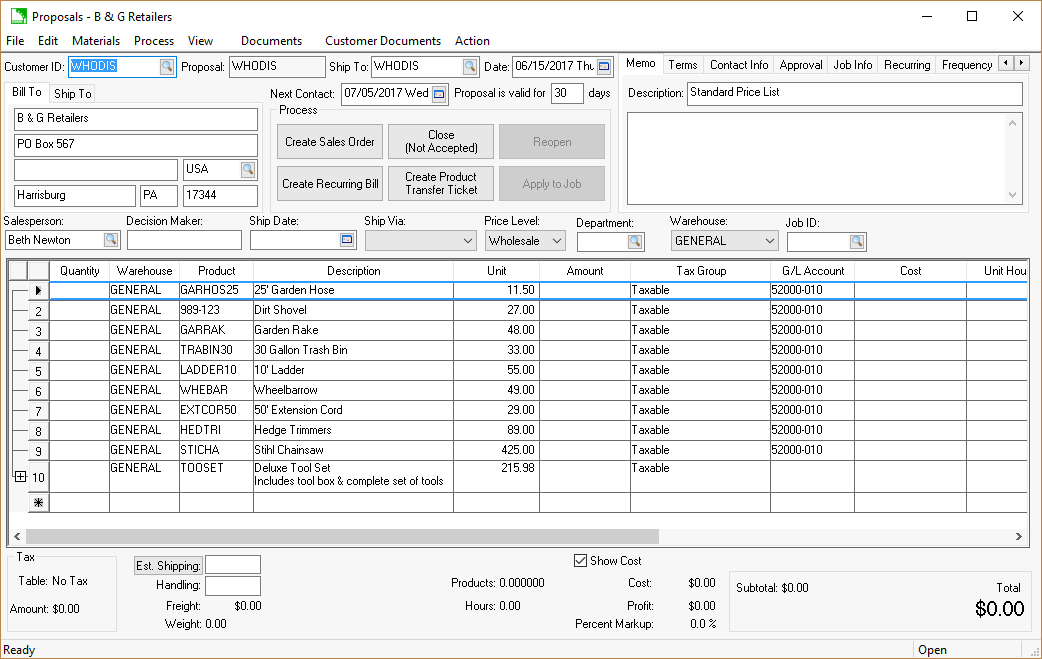Click the Create Sales Order button
The height and width of the screenshot is (659, 1042).
(329, 141)
